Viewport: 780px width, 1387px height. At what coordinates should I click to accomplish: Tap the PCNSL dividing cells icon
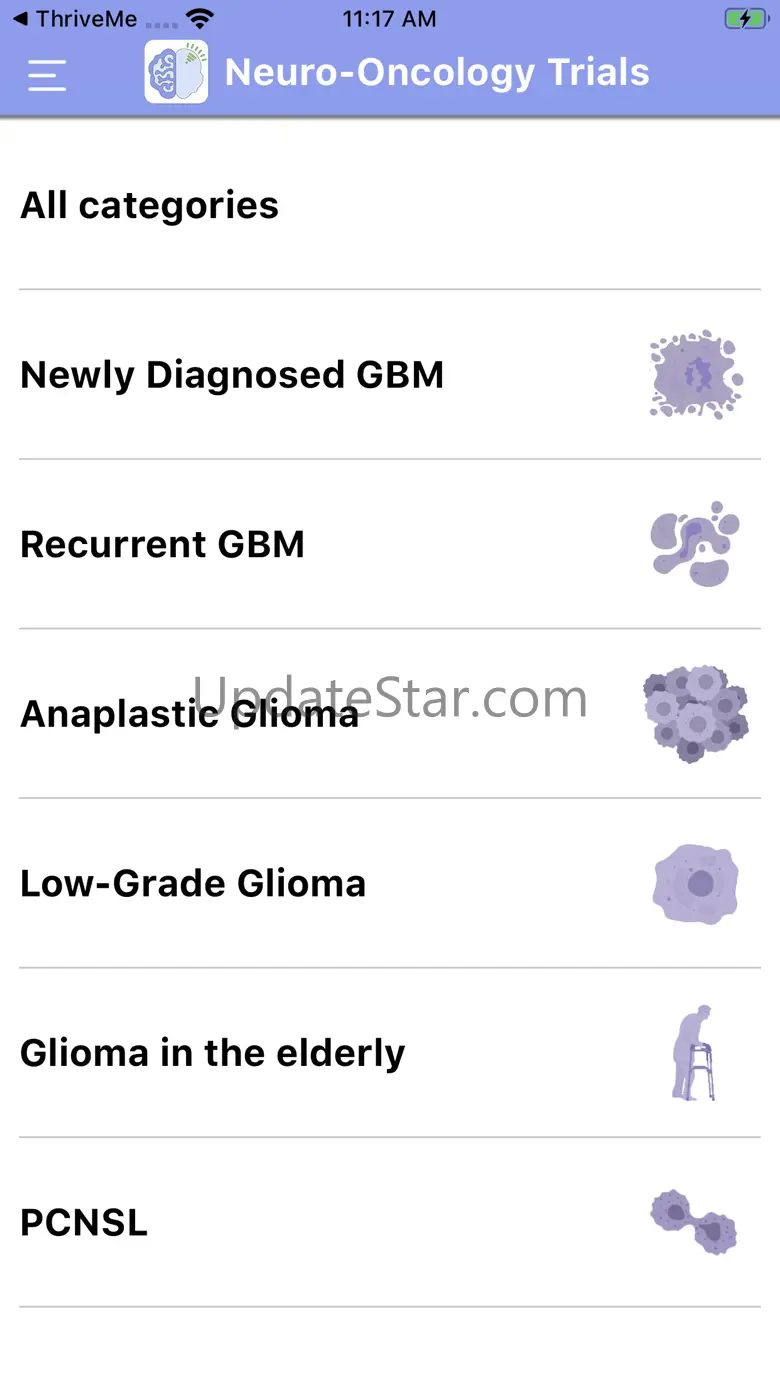click(x=695, y=1222)
